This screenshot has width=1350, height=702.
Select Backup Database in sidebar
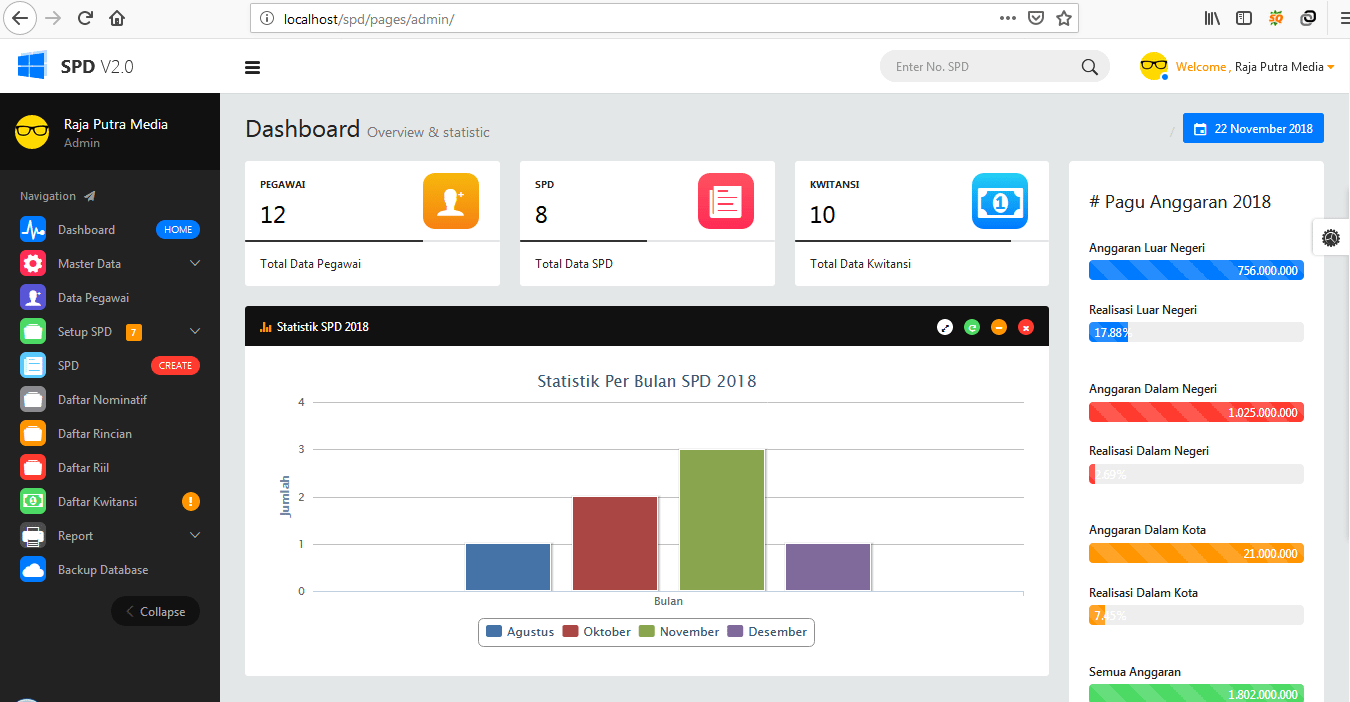tap(102, 570)
